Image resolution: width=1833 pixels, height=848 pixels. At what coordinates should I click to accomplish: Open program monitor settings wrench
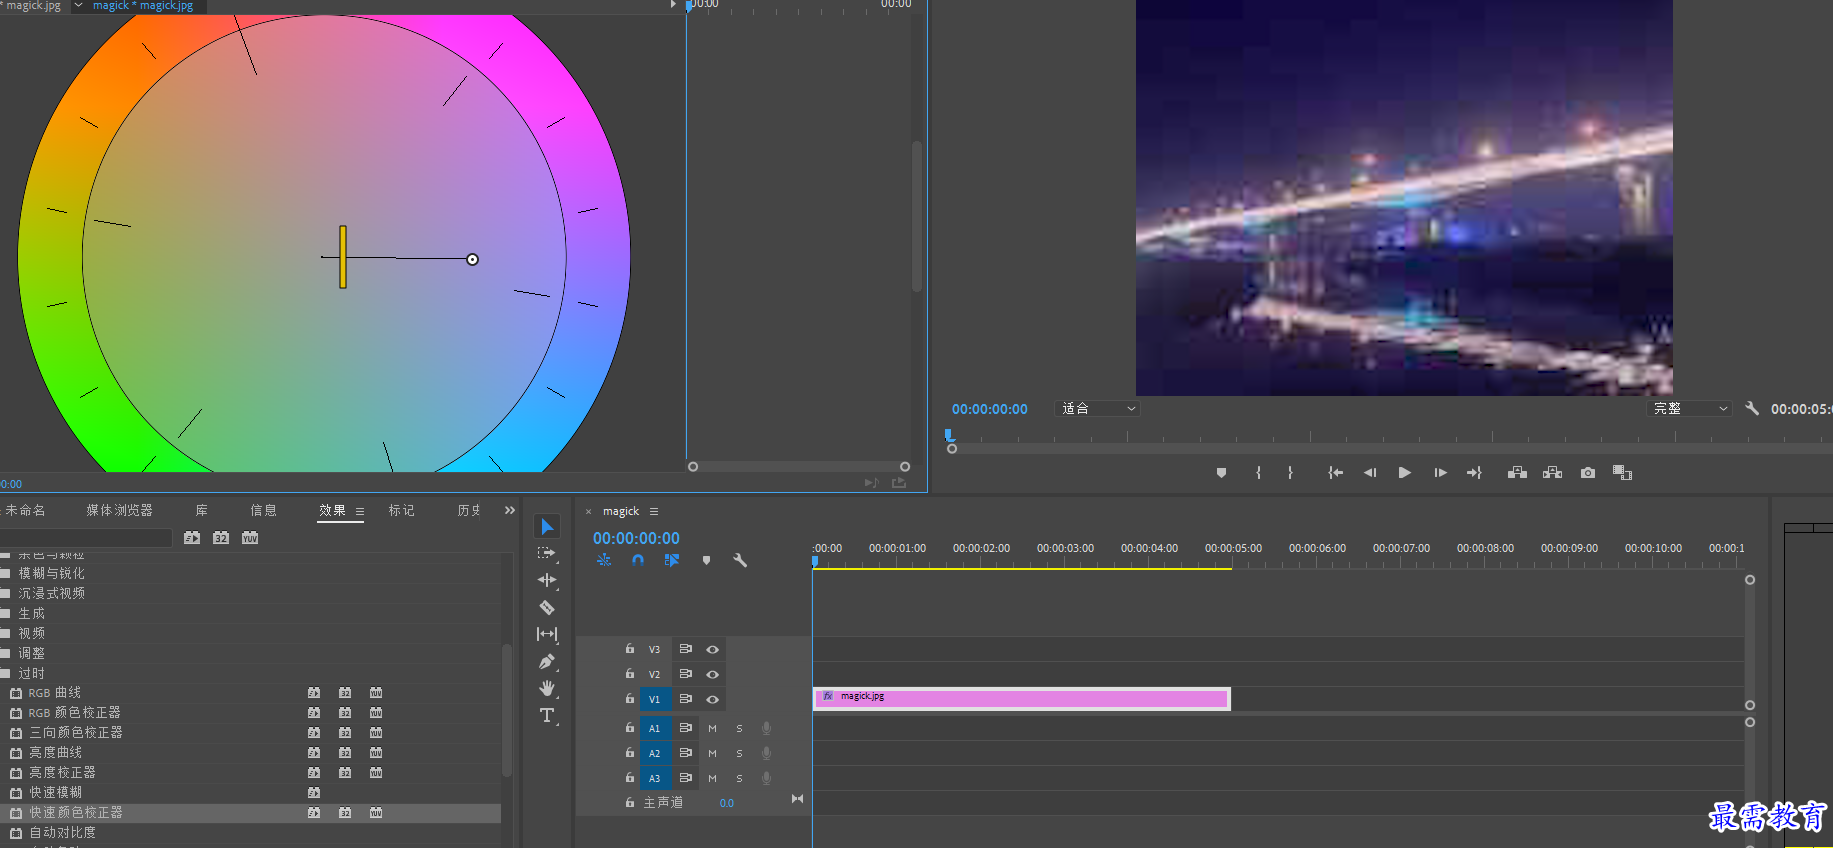1752,408
